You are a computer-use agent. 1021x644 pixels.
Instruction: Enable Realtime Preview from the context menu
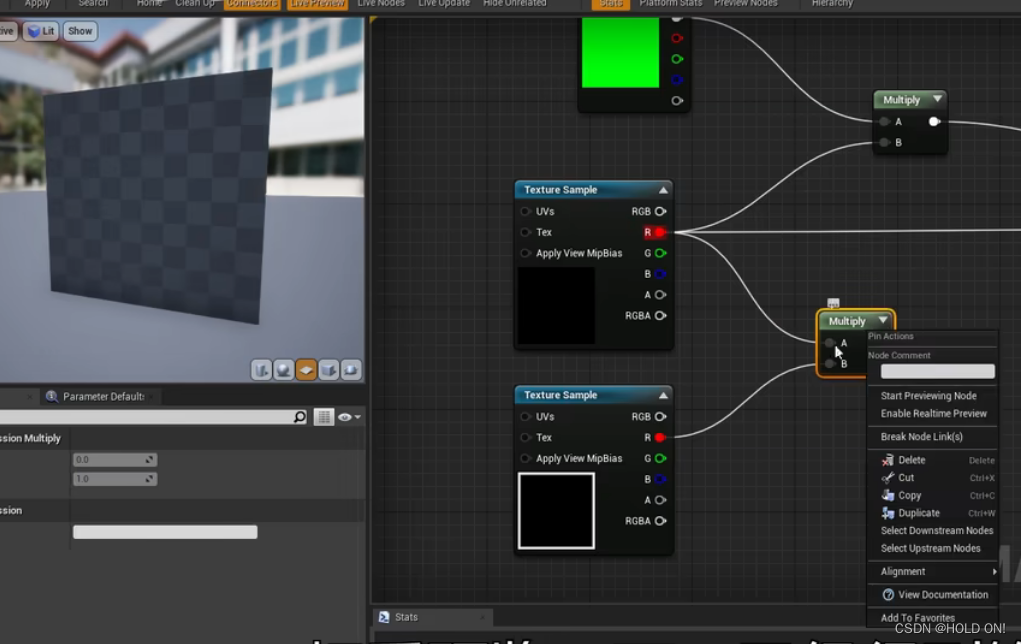932,413
